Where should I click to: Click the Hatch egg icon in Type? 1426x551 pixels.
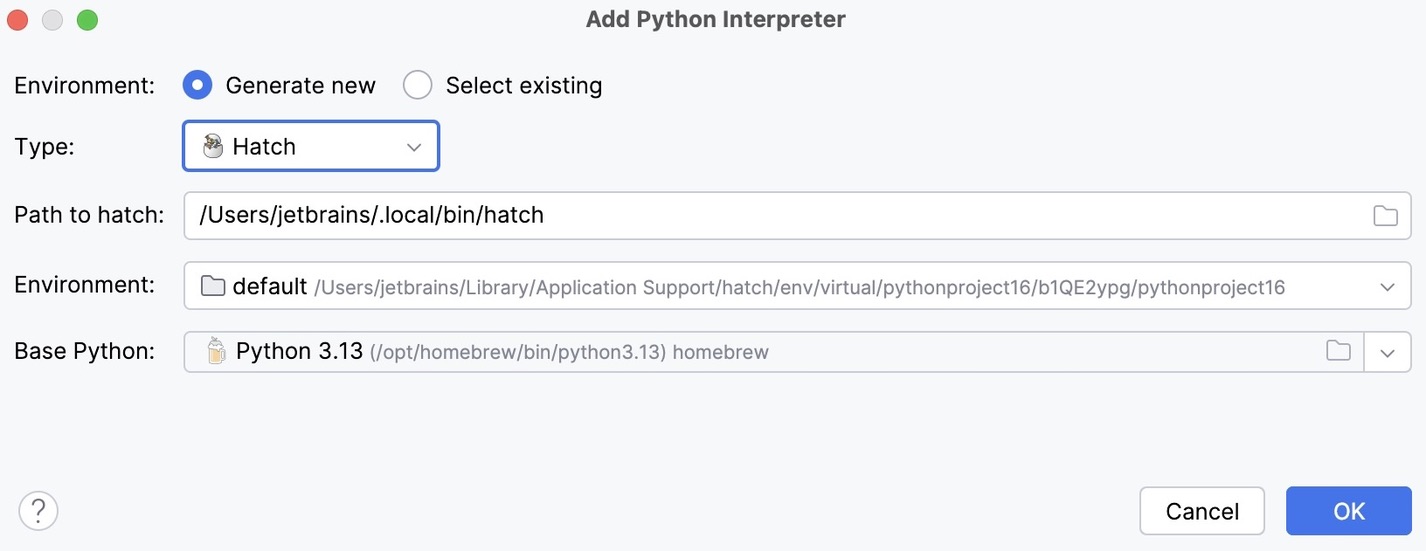[213, 147]
